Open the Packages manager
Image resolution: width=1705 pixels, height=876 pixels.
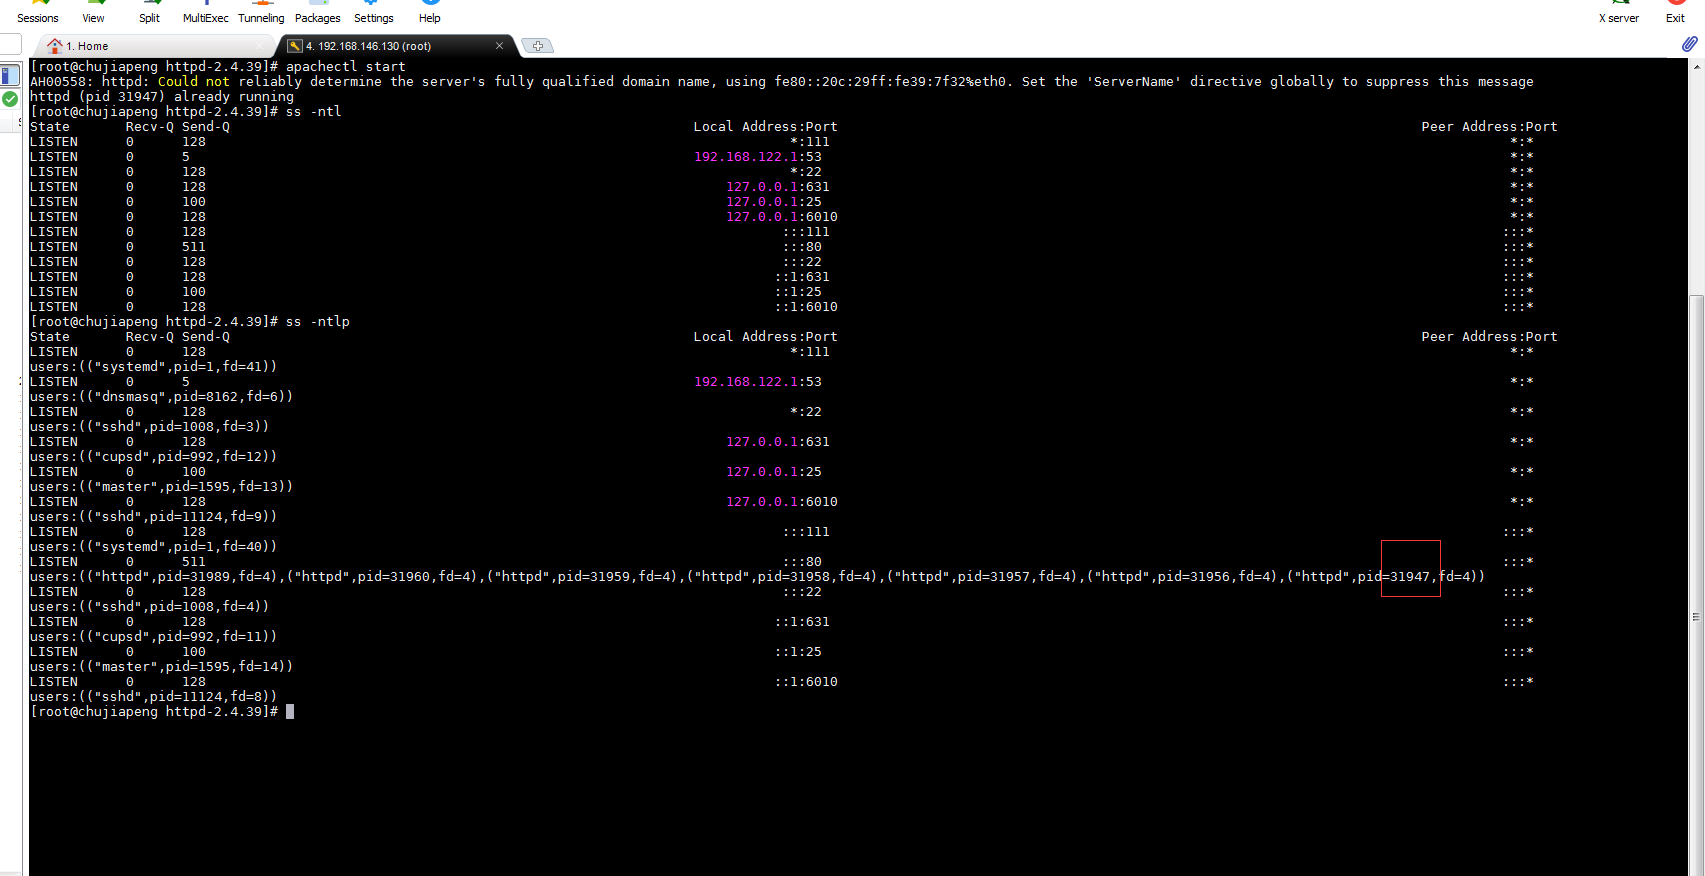[x=317, y=12]
